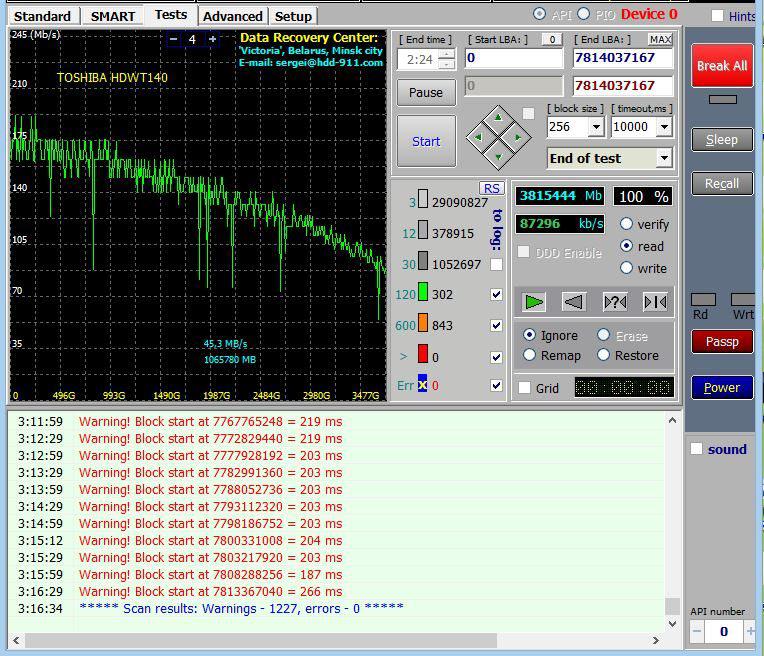This screenshot has width=764, height=656.
Task: Click the plus icon above the graph
Action: [211, 39]
